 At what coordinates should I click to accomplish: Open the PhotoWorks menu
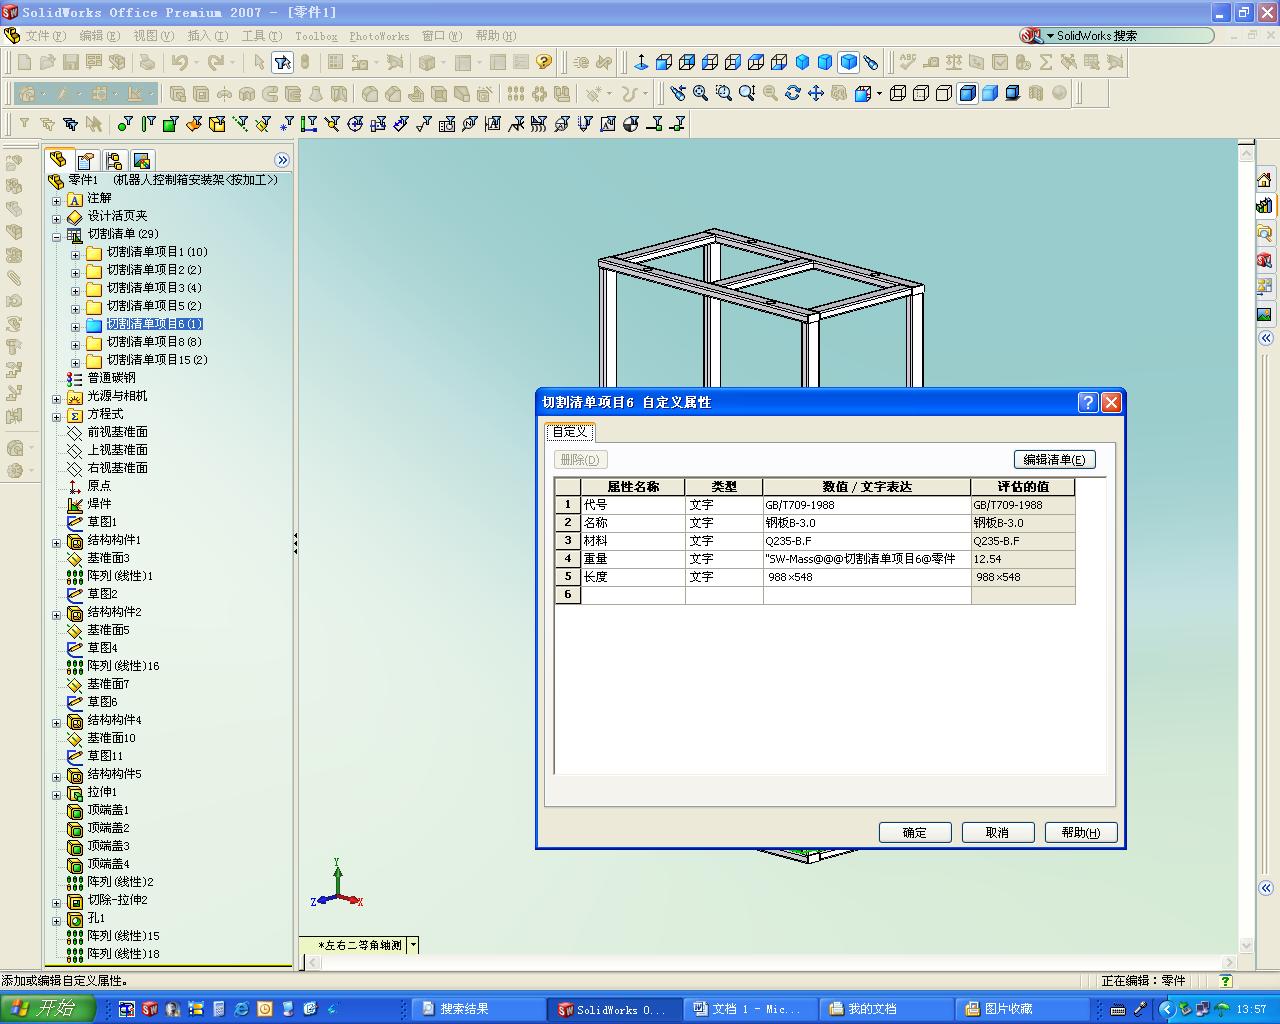(379, 36)
